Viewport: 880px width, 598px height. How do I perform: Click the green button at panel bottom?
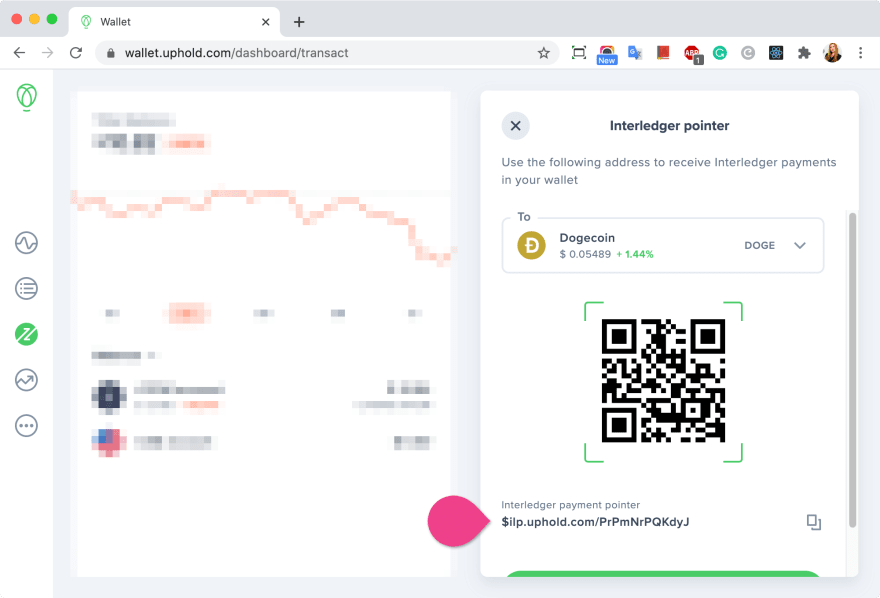(663, 573)
